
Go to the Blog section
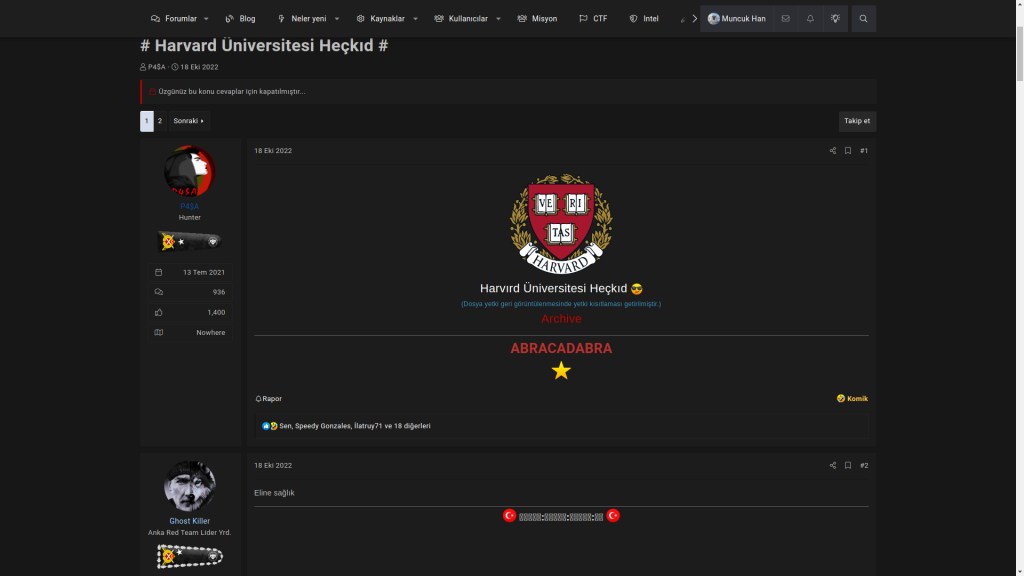point(240,18)
